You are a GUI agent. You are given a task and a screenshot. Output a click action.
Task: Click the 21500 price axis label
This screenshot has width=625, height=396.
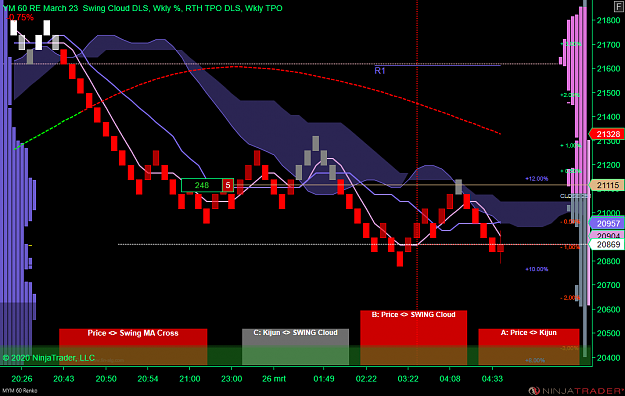pyautogui.click(x=608, y=93)
